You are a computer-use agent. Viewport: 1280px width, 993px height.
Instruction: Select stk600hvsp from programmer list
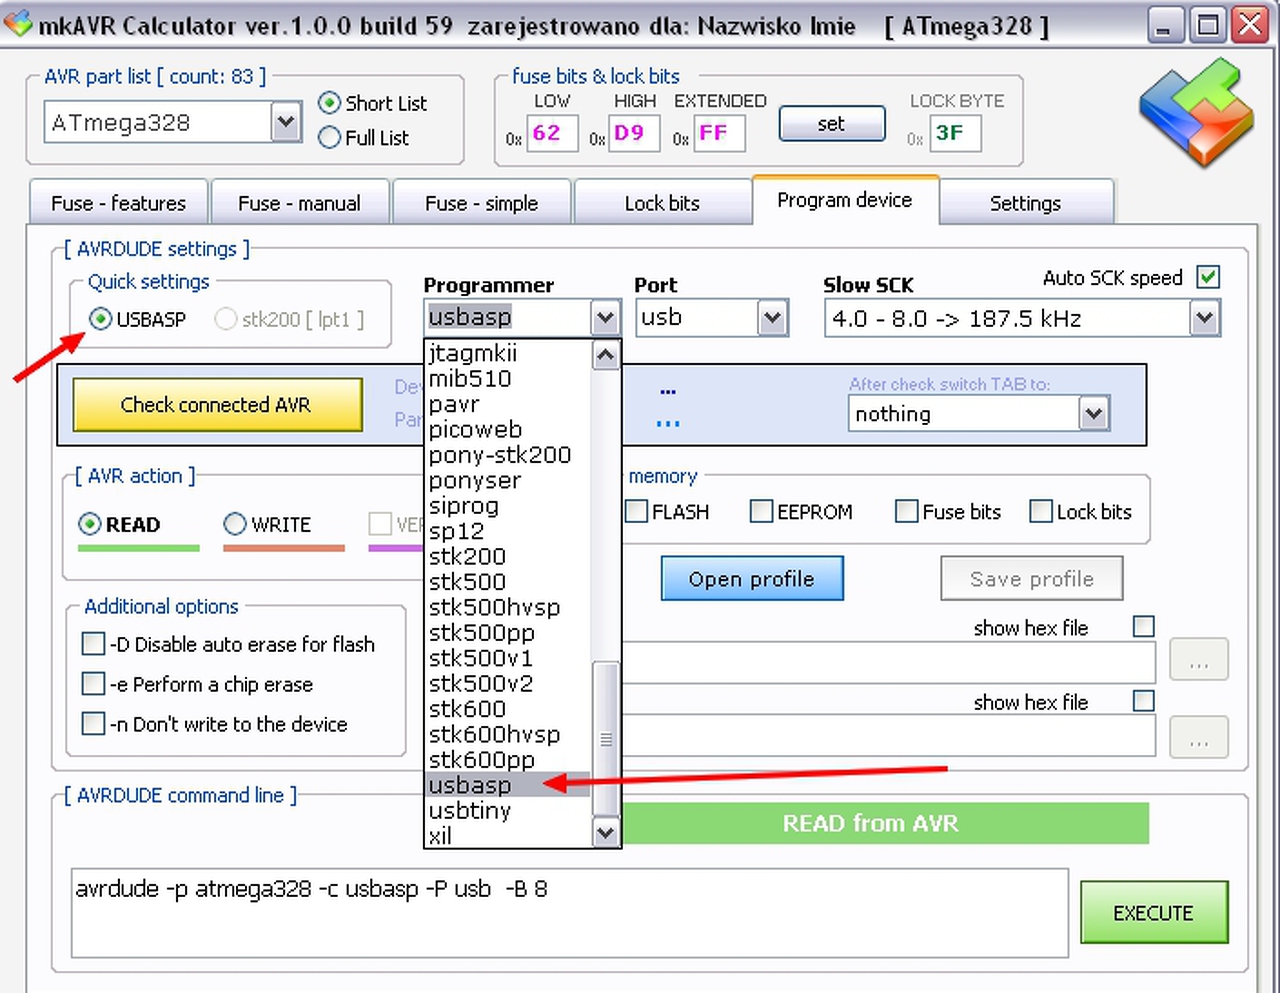[508, 734]
